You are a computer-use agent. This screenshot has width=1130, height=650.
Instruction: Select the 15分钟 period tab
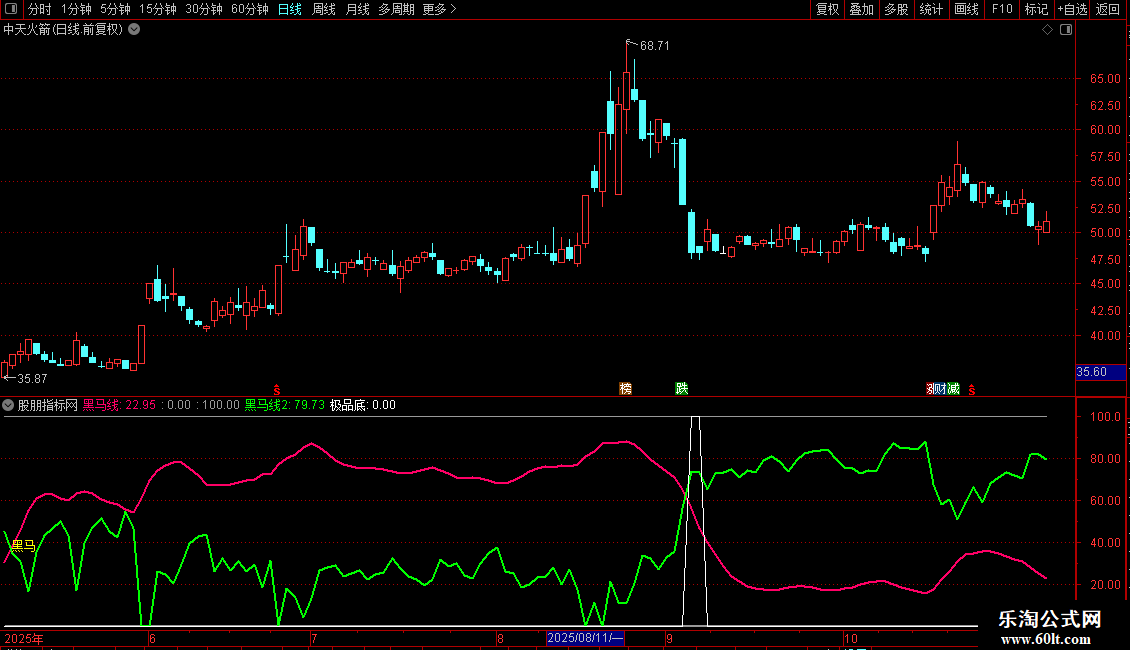click(x=158, y=9)
